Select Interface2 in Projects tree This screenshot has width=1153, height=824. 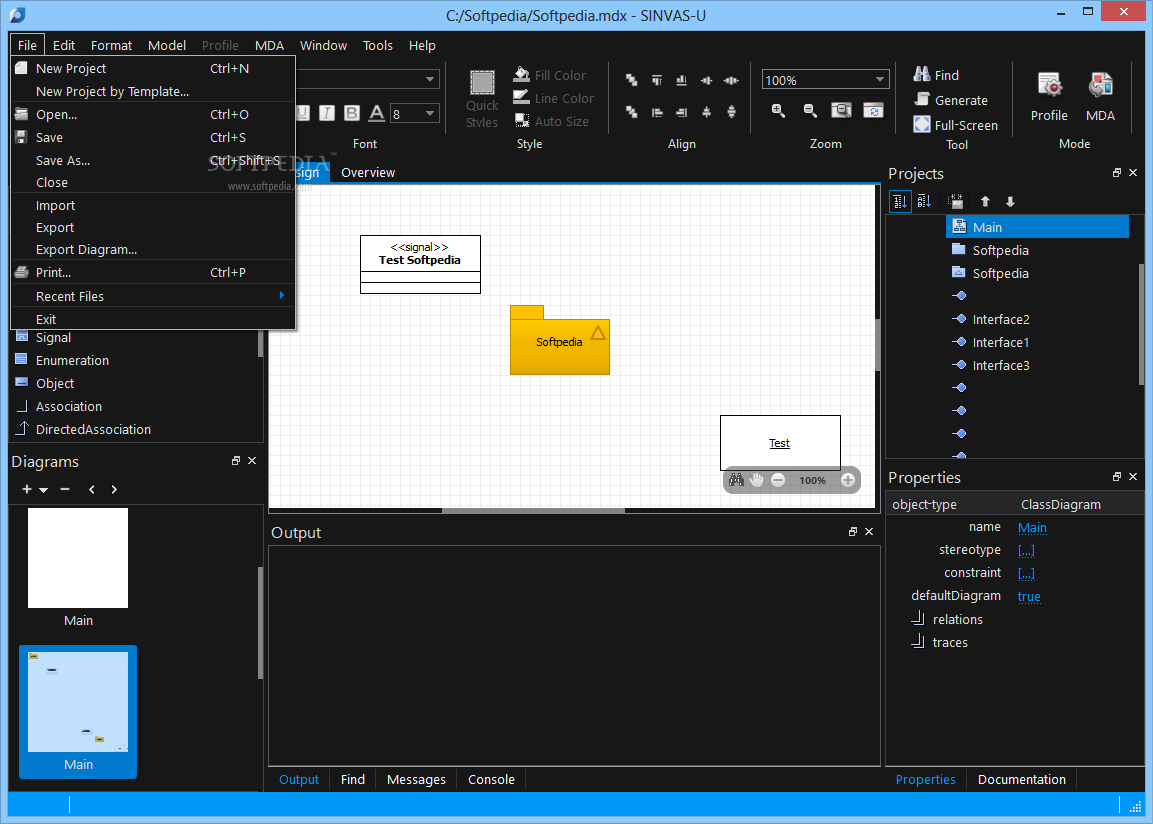coord(1001,319)
